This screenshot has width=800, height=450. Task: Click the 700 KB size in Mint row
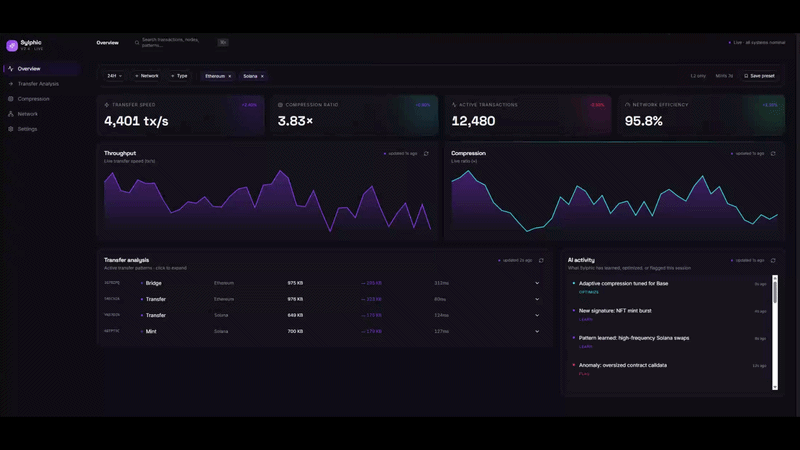coord(295,332)
